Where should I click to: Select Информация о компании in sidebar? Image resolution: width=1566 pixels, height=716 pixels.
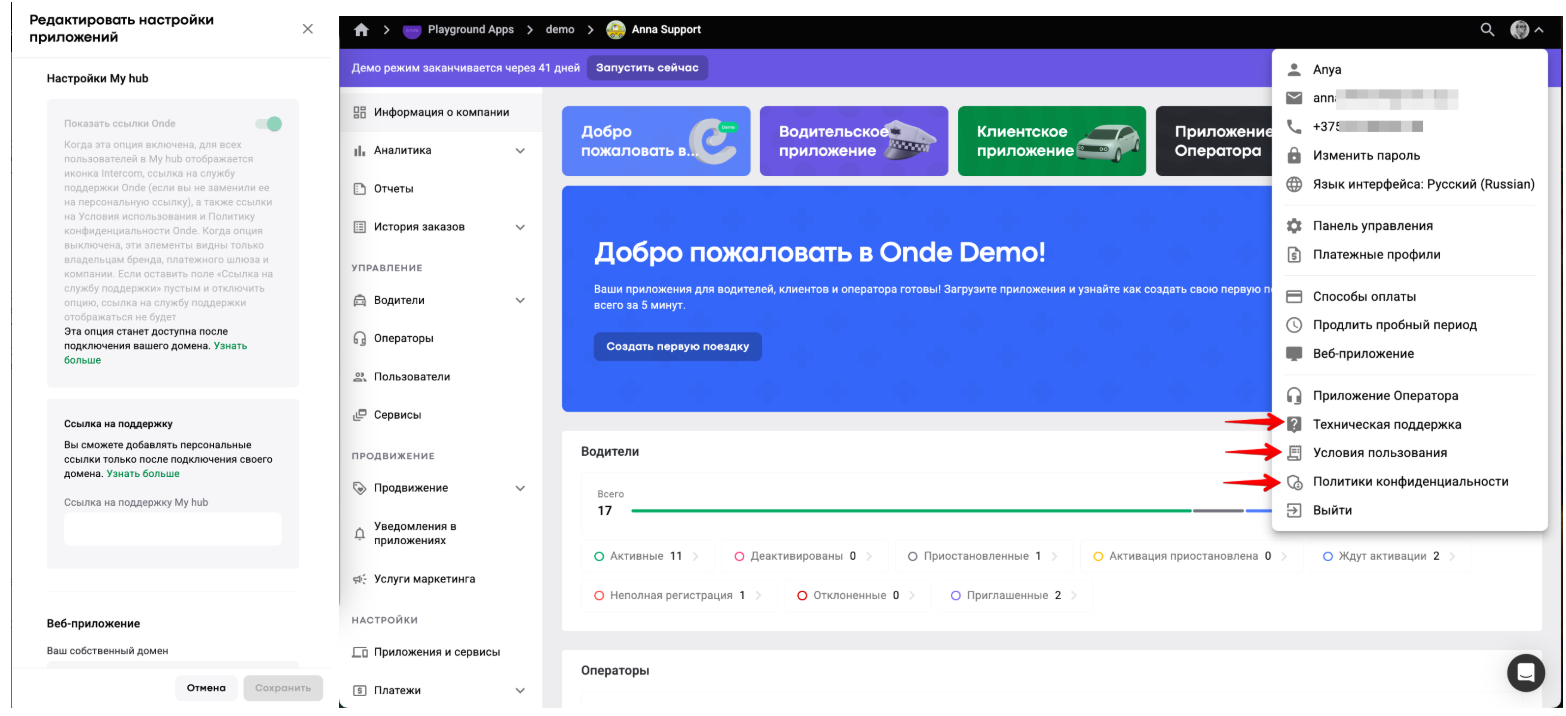click(x=441, y=112)
